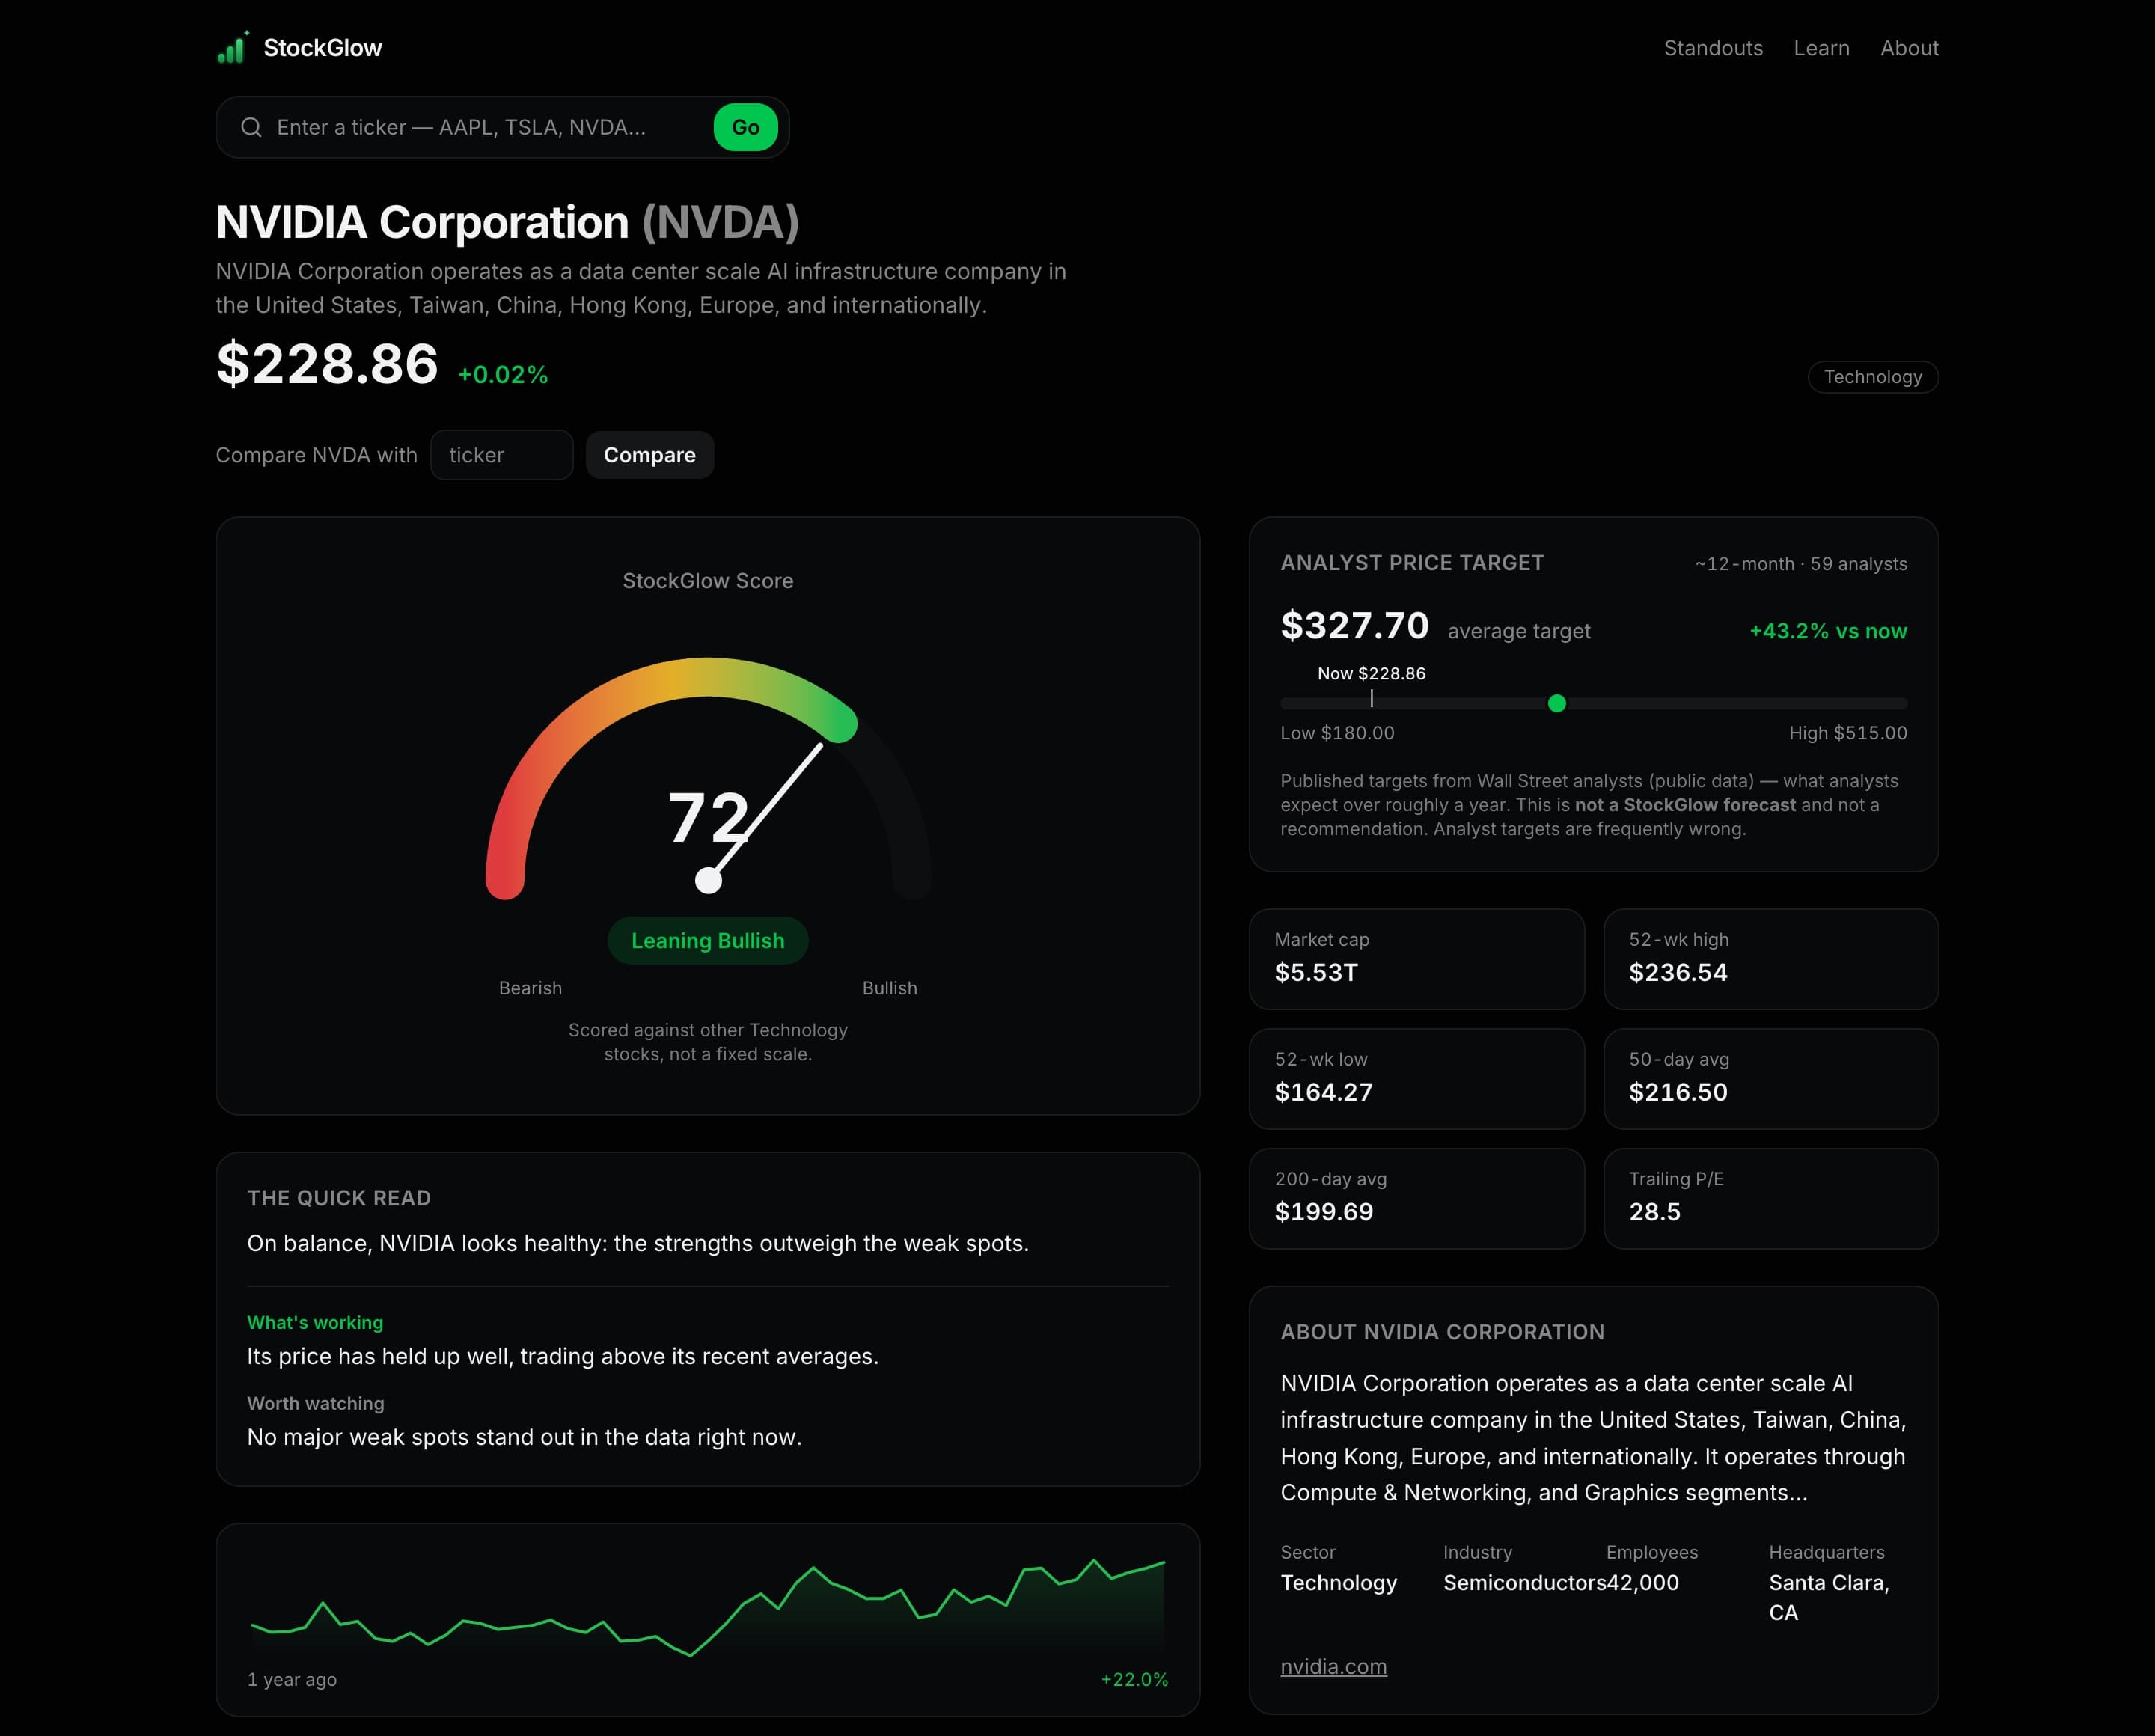Screen dimensions: 2155x1736
Task: Click the Bullish gauge label
Action: [890, 988]
